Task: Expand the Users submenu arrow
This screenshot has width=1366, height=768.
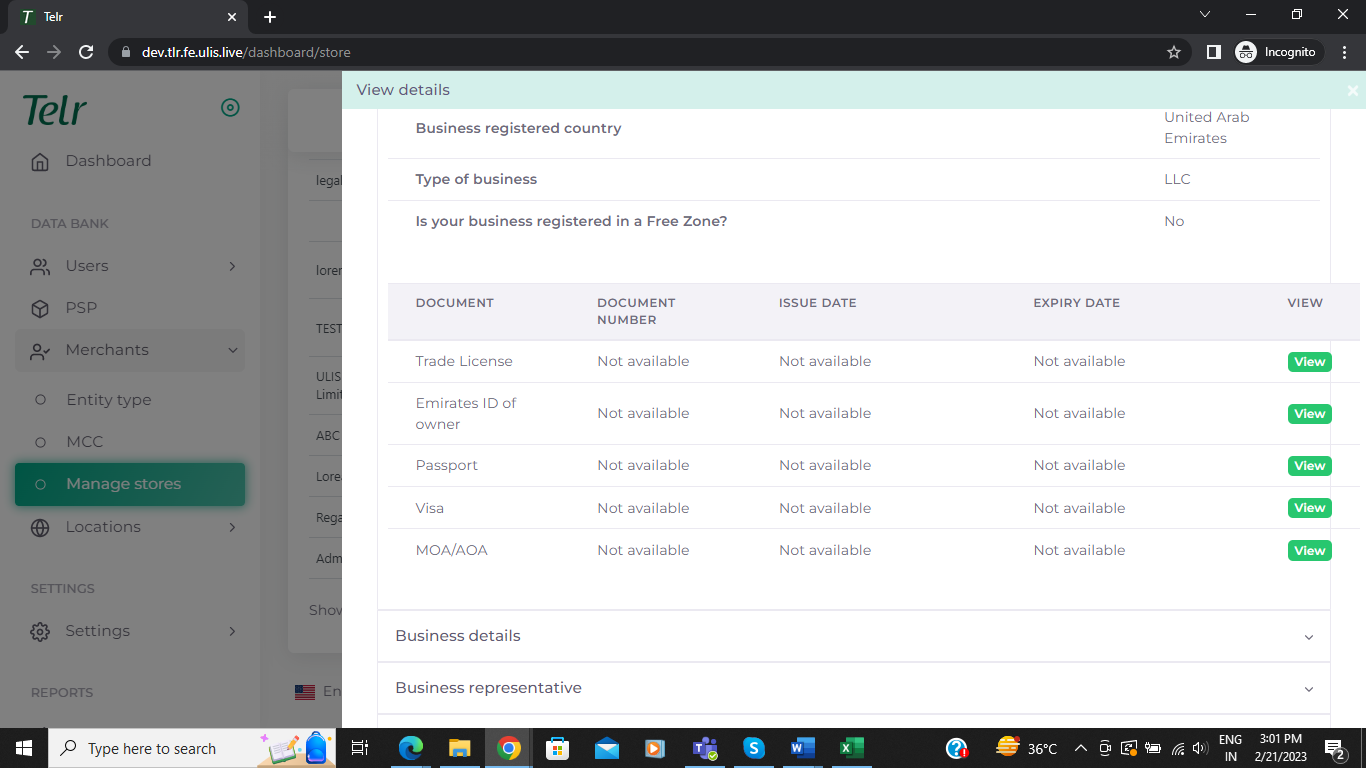Action: pos(232,266)
